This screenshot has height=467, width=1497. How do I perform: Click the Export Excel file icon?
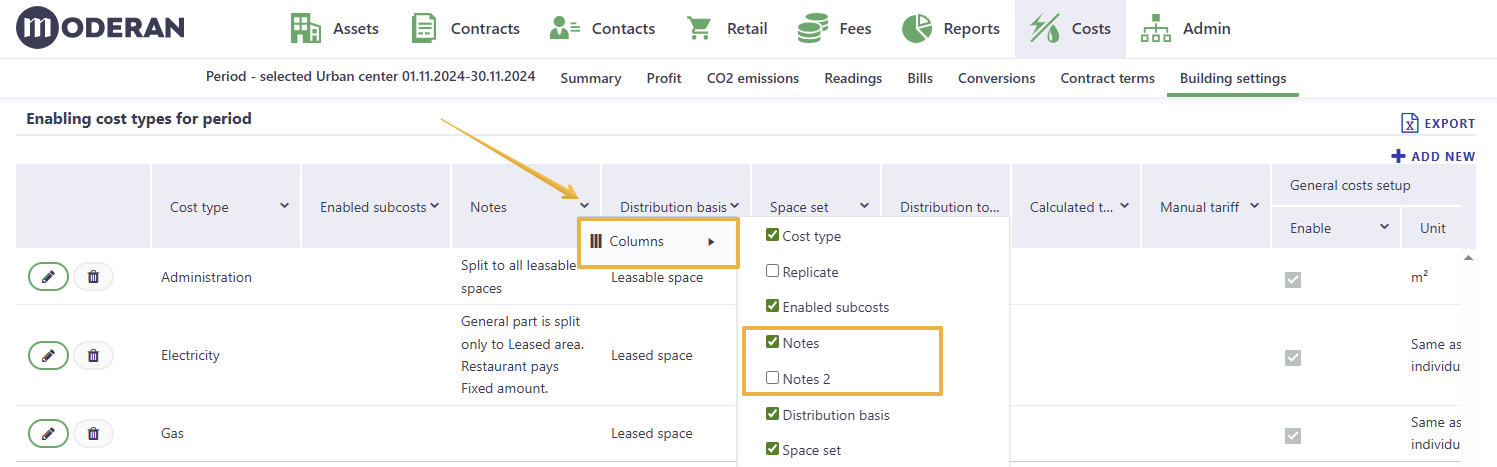1410,123
